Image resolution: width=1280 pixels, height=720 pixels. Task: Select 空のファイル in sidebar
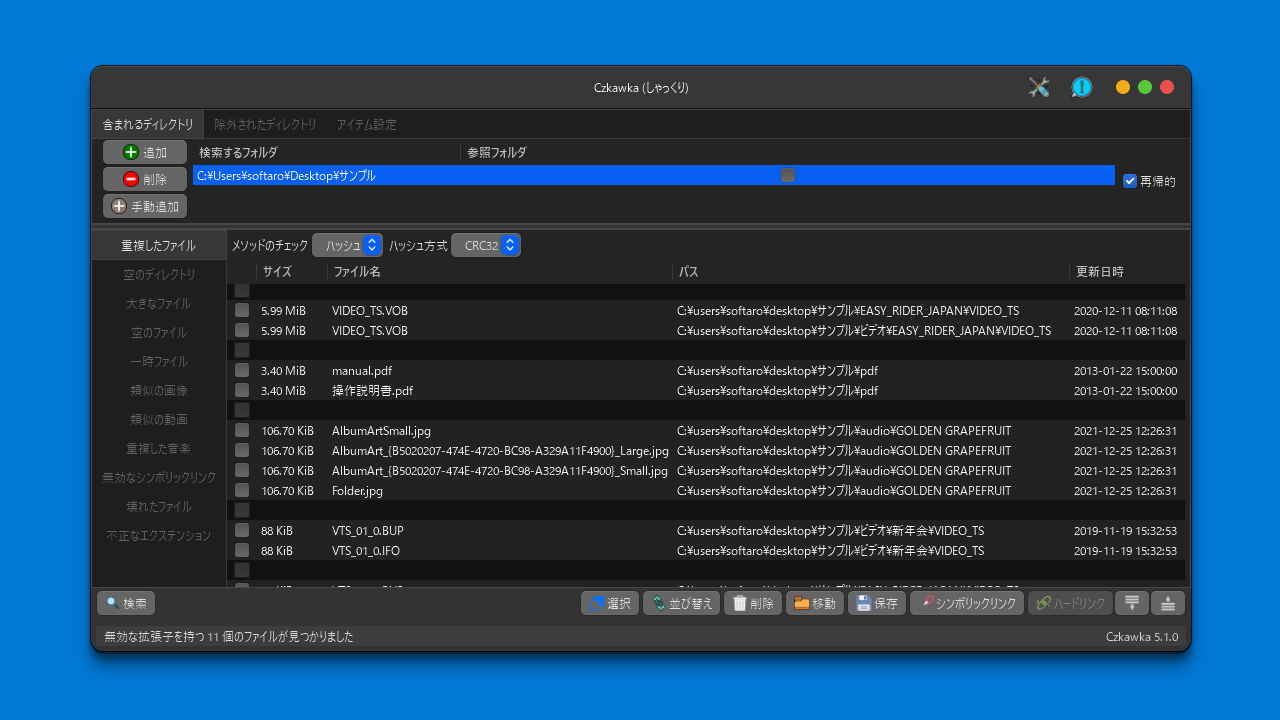tap(159, 332)
